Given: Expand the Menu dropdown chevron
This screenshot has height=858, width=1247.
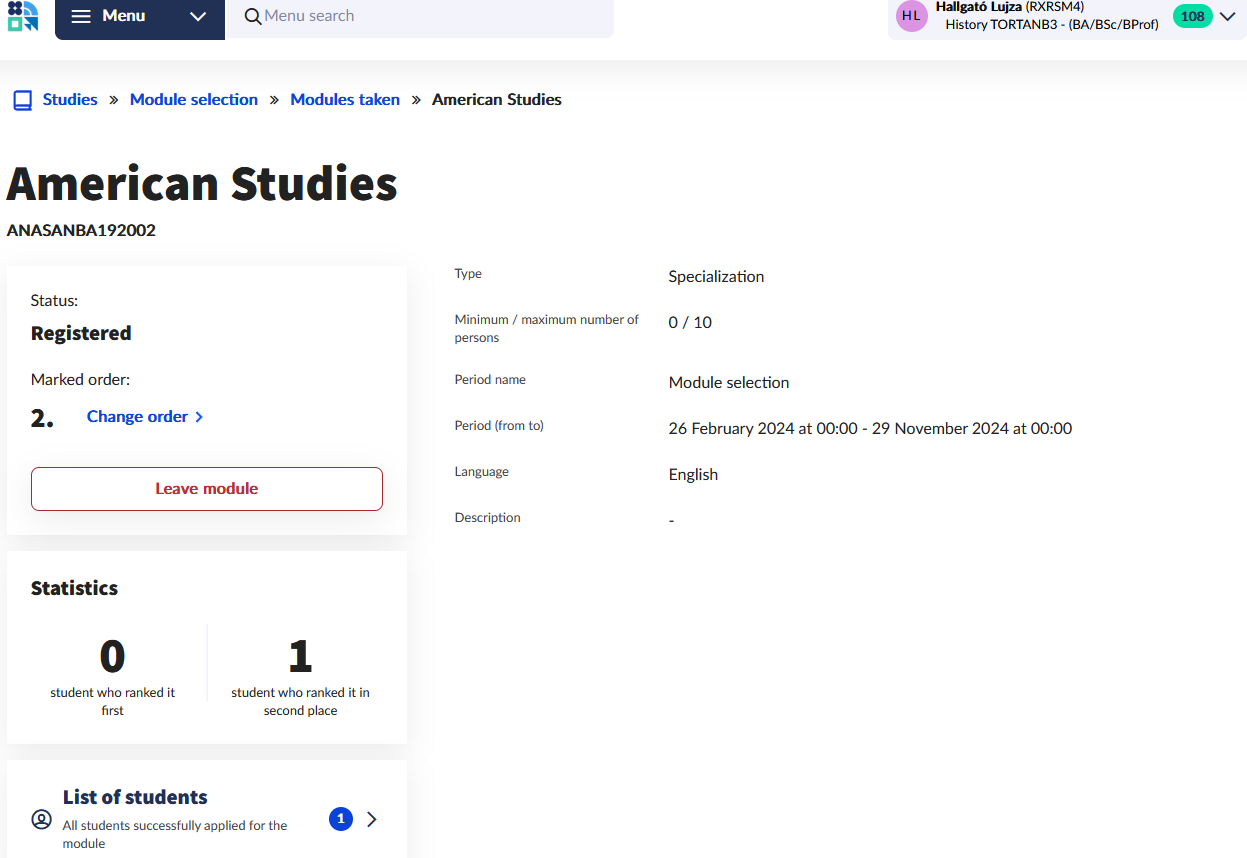Looking at the screenshot, I should tap(198, 17).
